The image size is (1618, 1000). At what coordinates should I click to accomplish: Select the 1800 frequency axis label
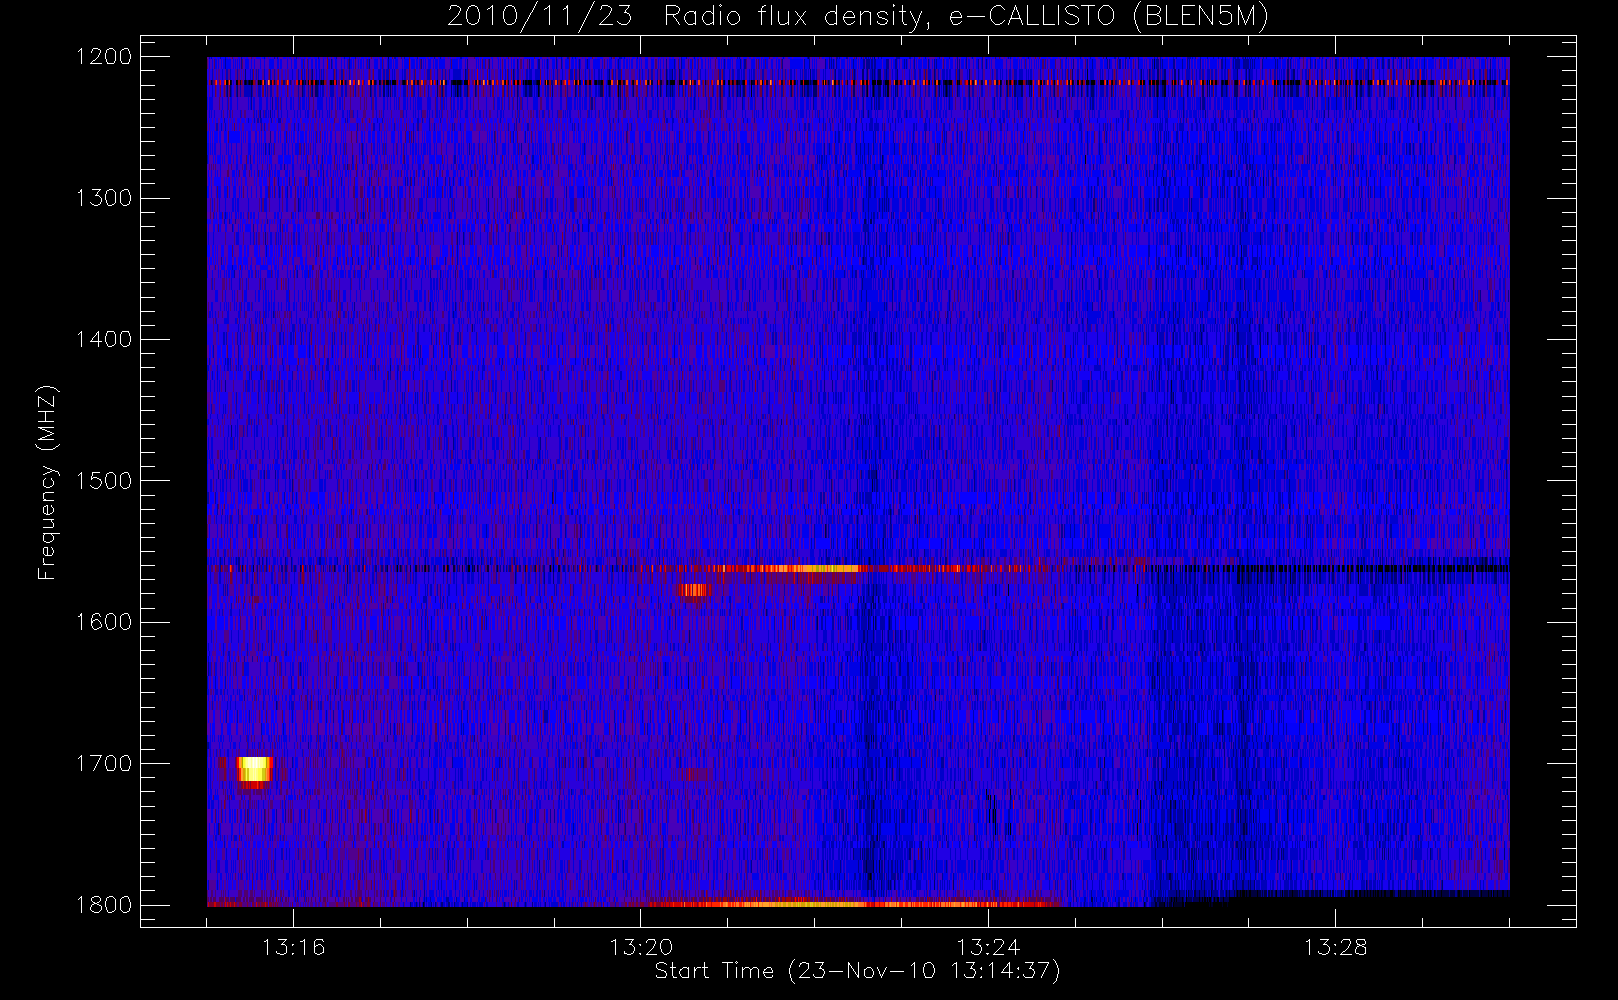pos(104,905)
